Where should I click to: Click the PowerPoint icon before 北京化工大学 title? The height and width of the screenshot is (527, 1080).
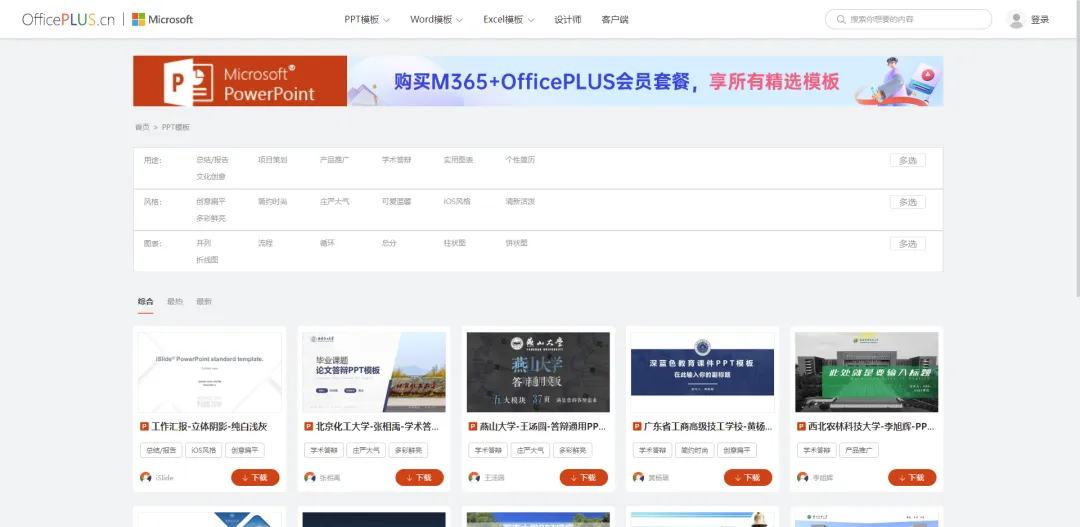tap(309, 426)
